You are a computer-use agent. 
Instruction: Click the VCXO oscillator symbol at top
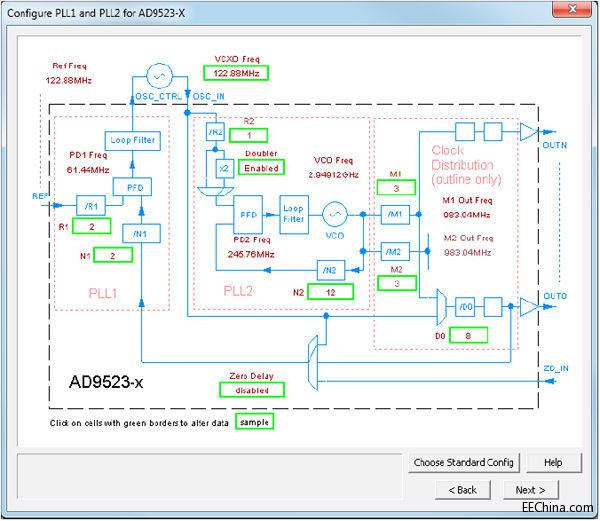(x=161, y=76)
